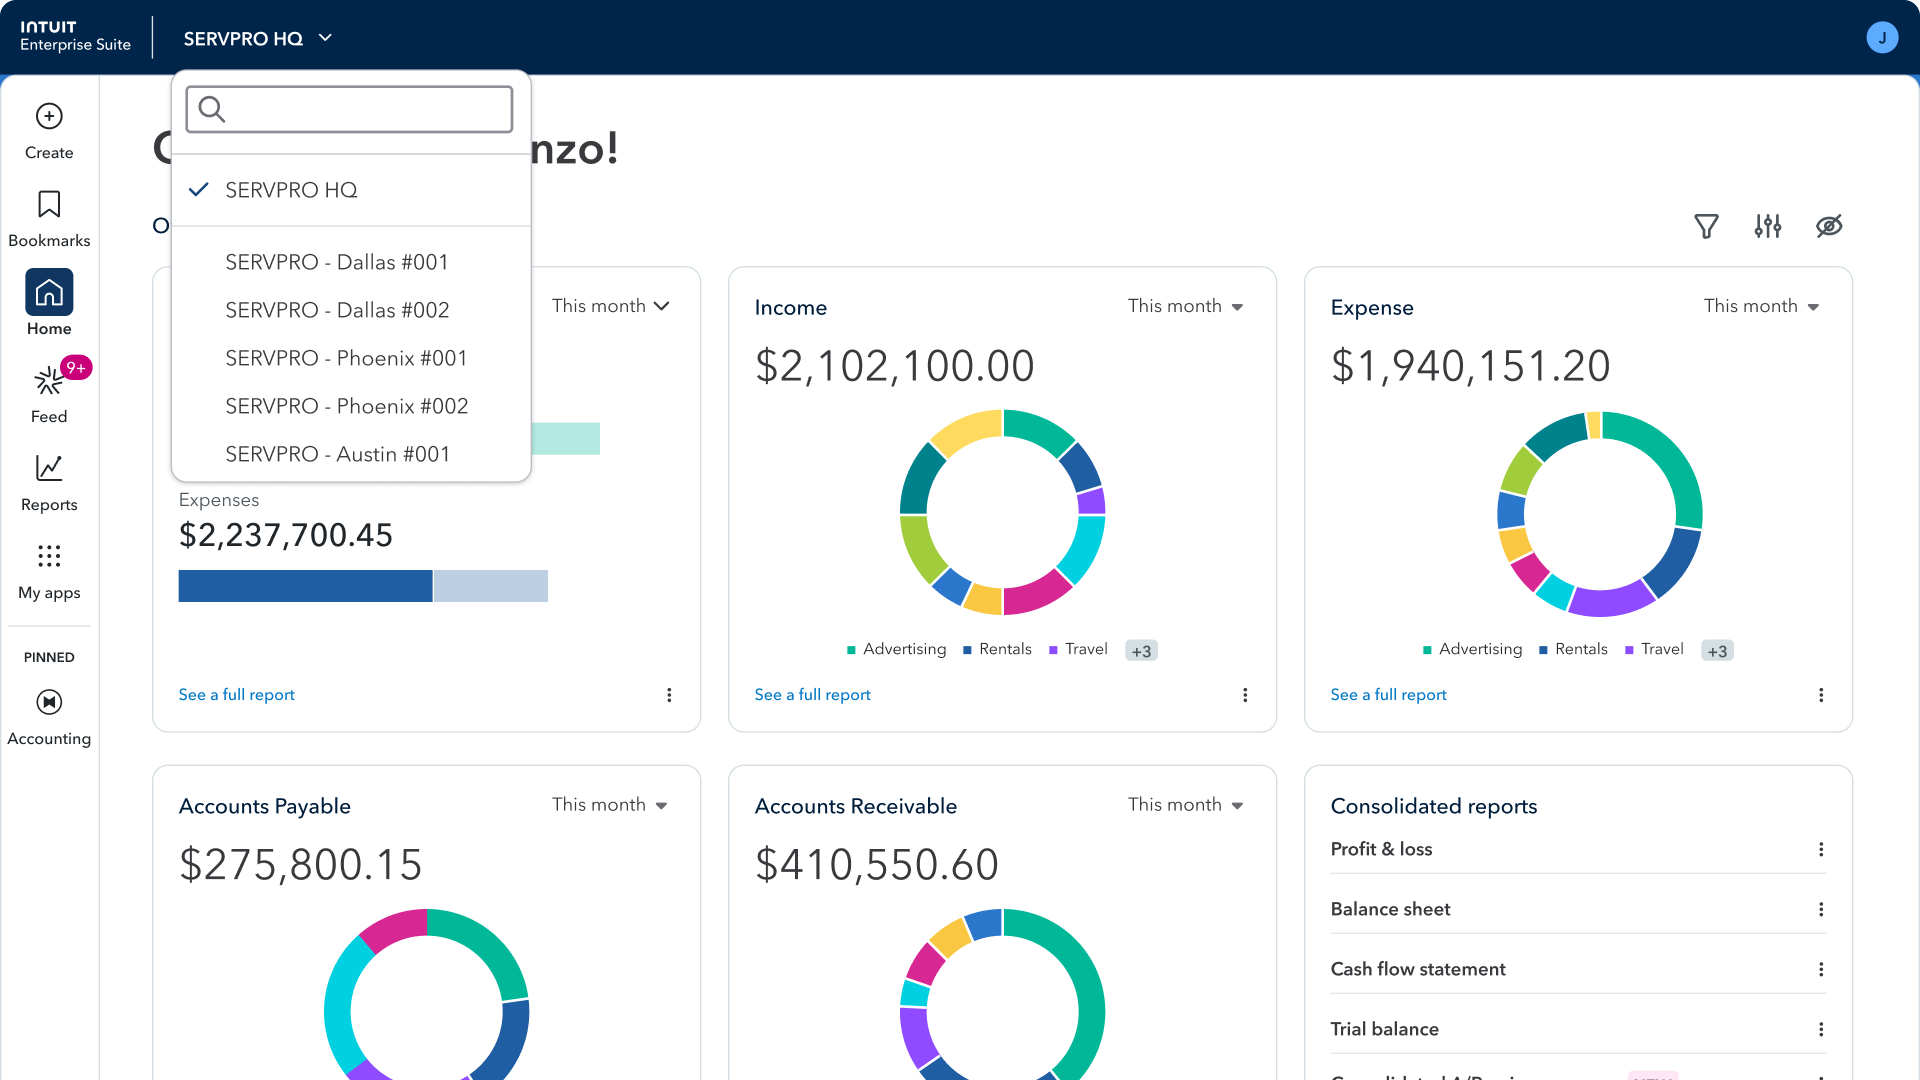The height and width of the screenshot is (1080, 1920).
Task: Open This month dropdown on first card
Action: 610,306
